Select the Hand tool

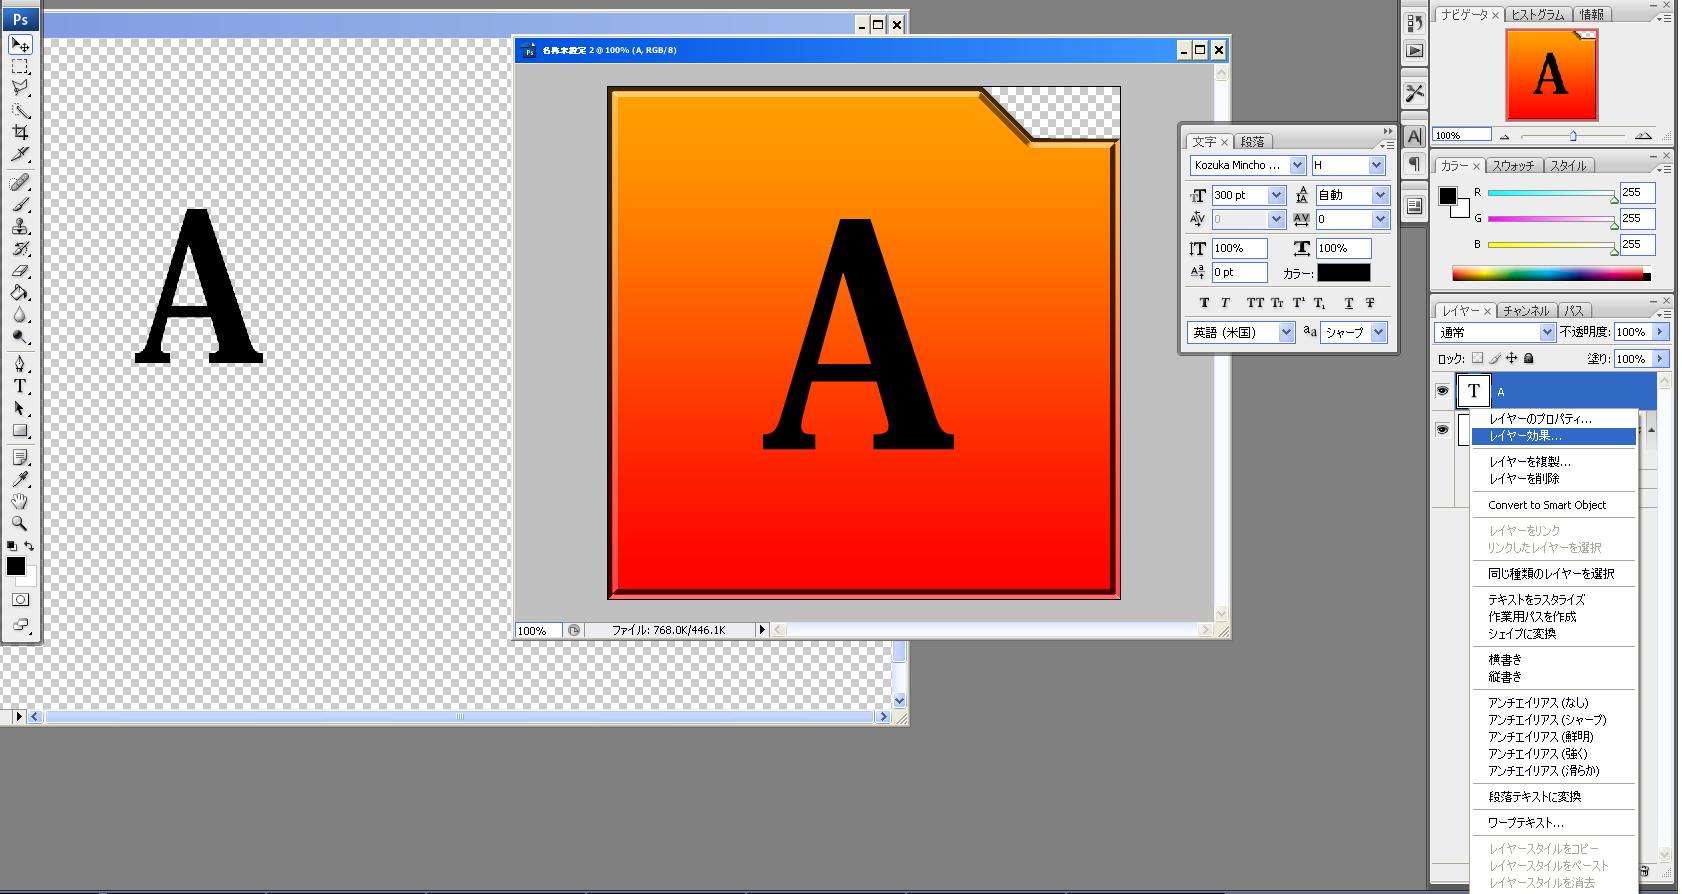coord(20,502)
